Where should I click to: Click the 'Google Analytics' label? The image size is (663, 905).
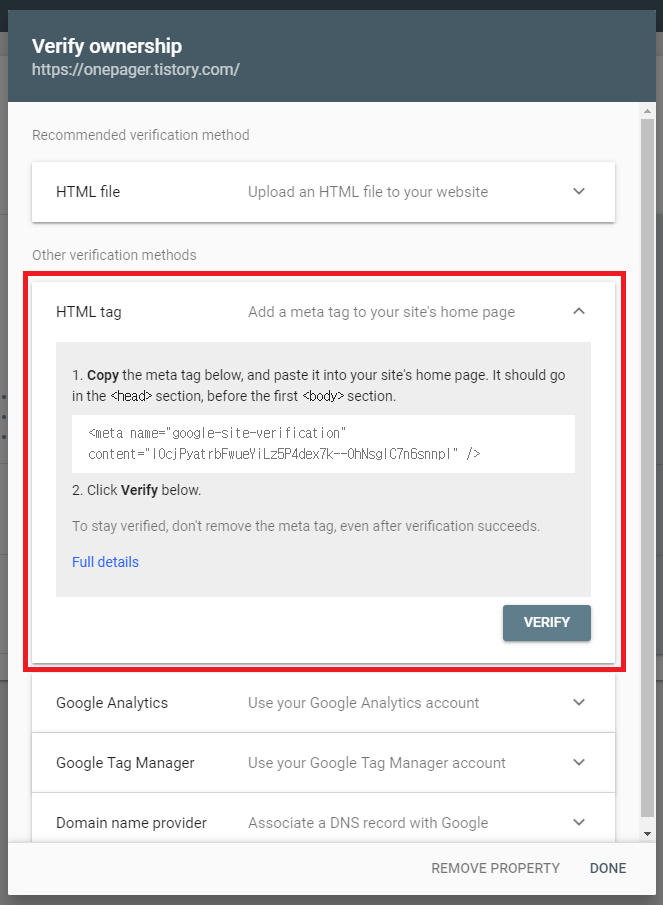pos(112,702)
